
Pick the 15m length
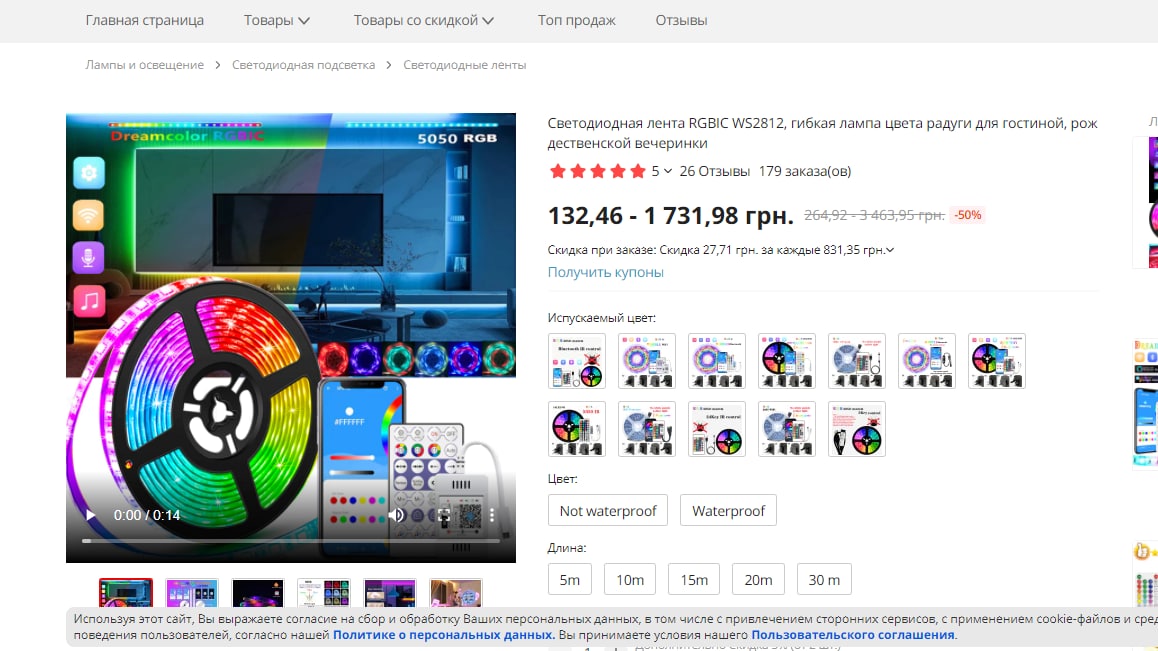693,579
